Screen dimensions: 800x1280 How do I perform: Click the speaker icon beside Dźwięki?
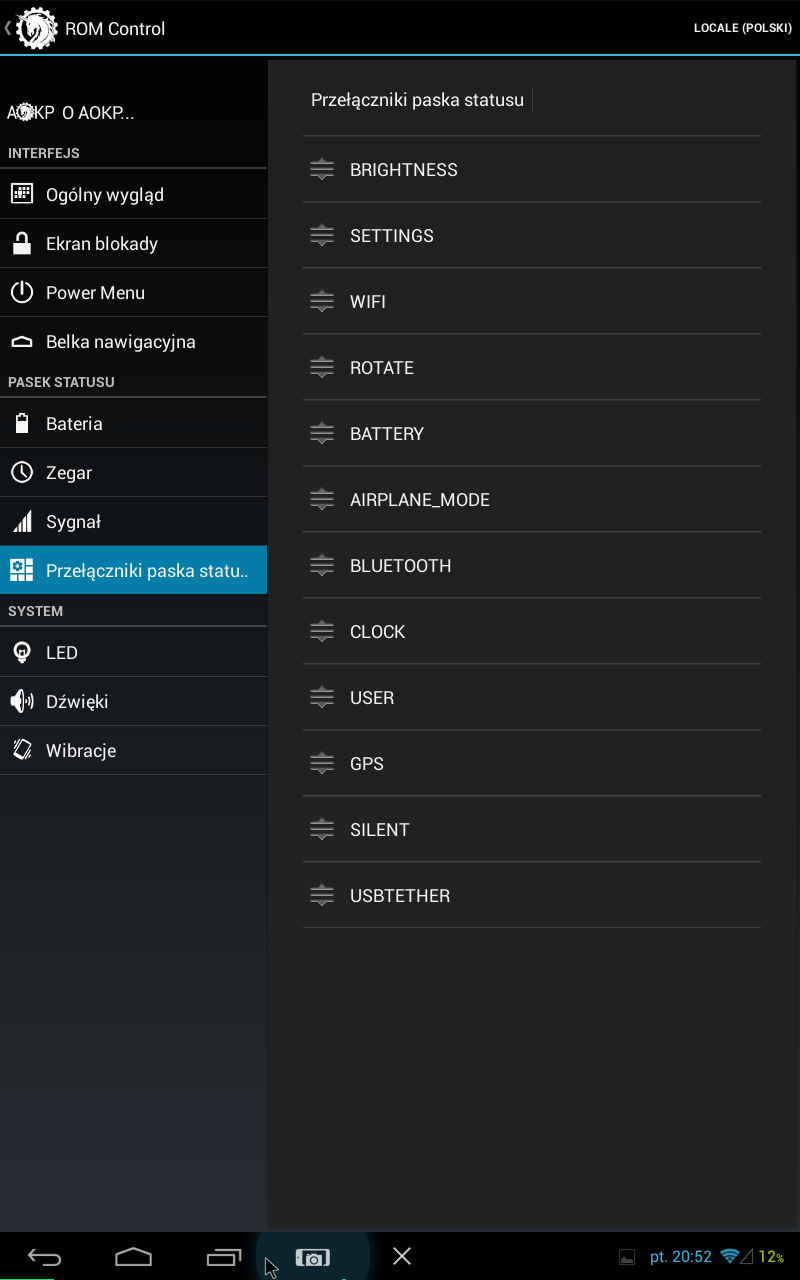tap(21, 701)
